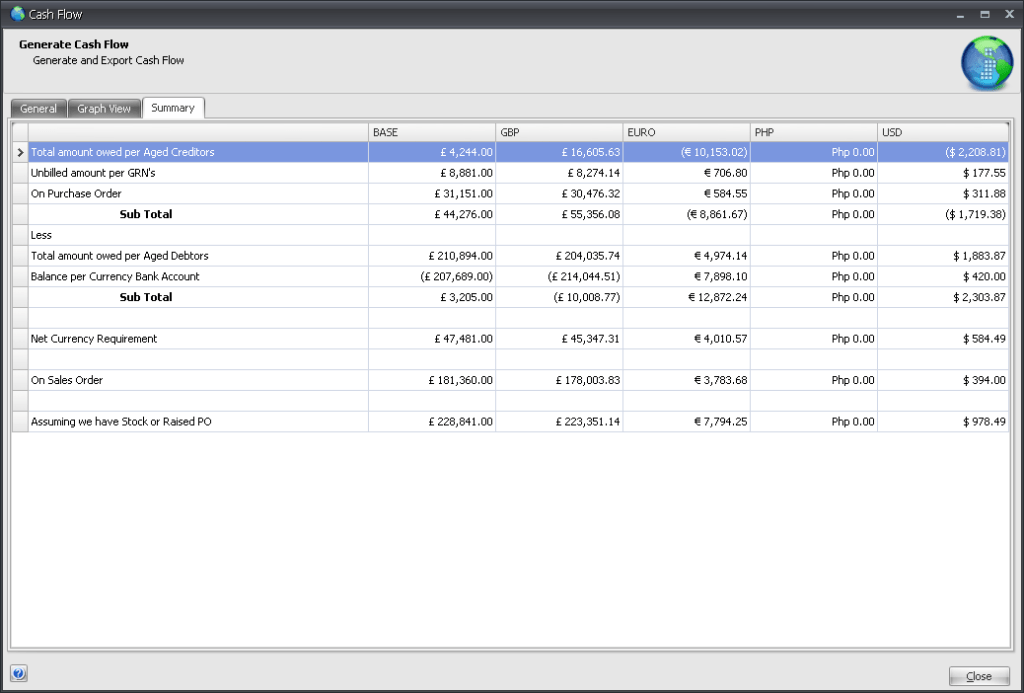This screenshot has width=1024, height=693.
Task: Click BASE cell (£ 207,689.00)
Action: [432, 277]
